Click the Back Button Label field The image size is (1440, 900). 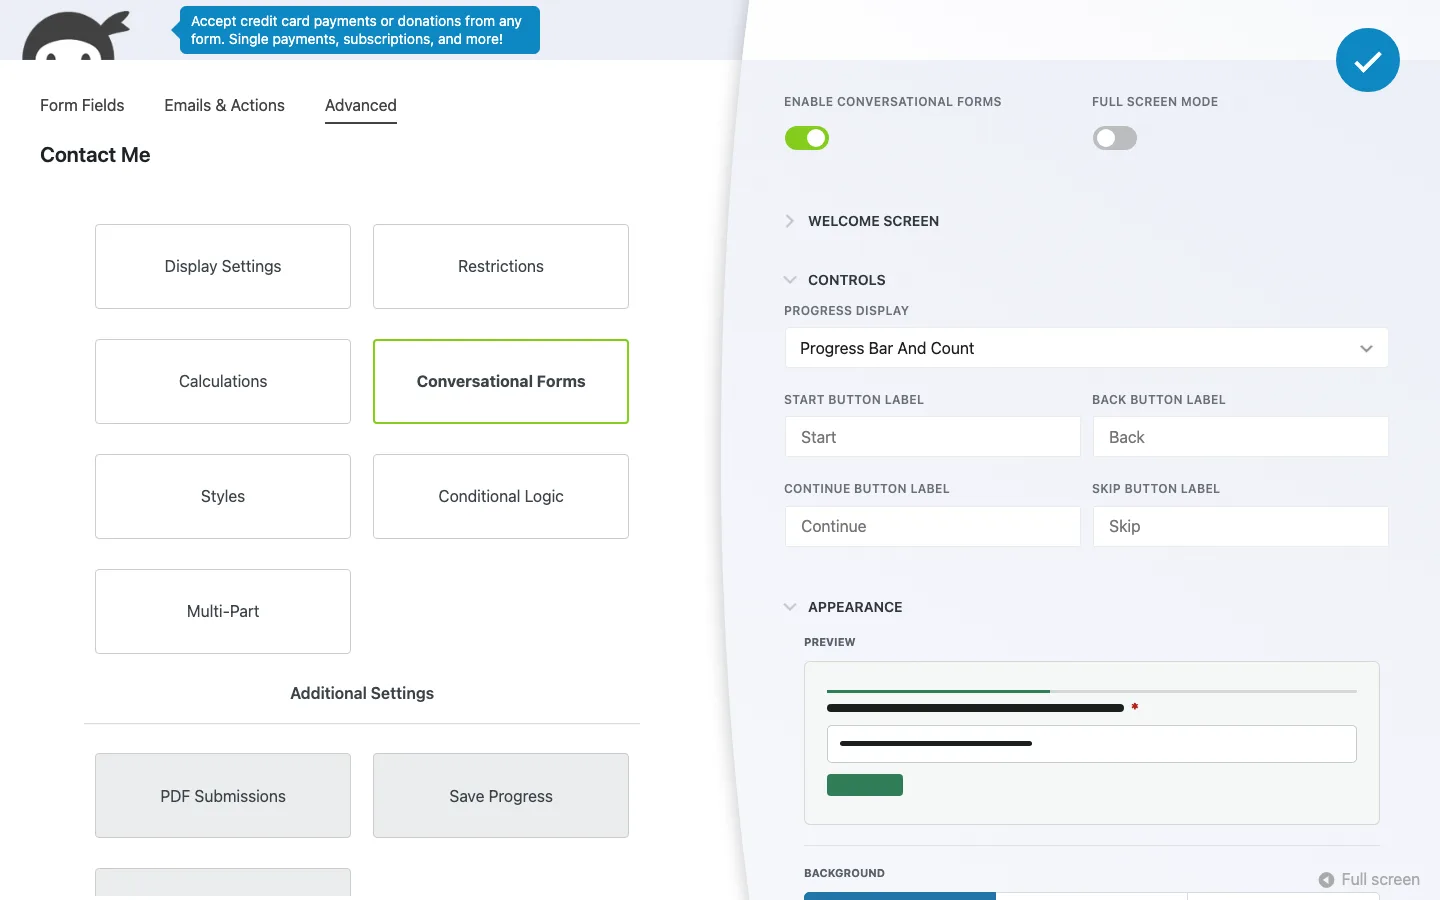(x=1240, y=437)
